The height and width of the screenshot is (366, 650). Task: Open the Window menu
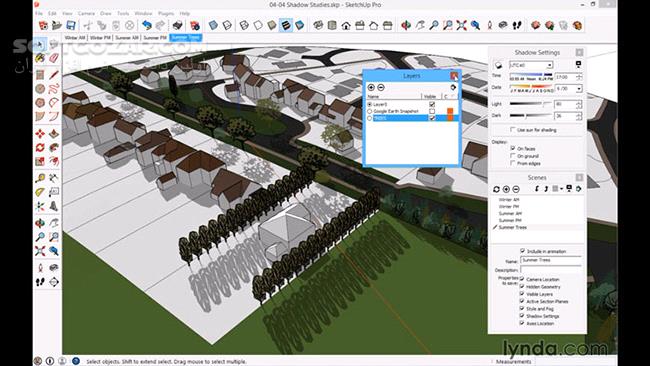[x=143, y=13]
